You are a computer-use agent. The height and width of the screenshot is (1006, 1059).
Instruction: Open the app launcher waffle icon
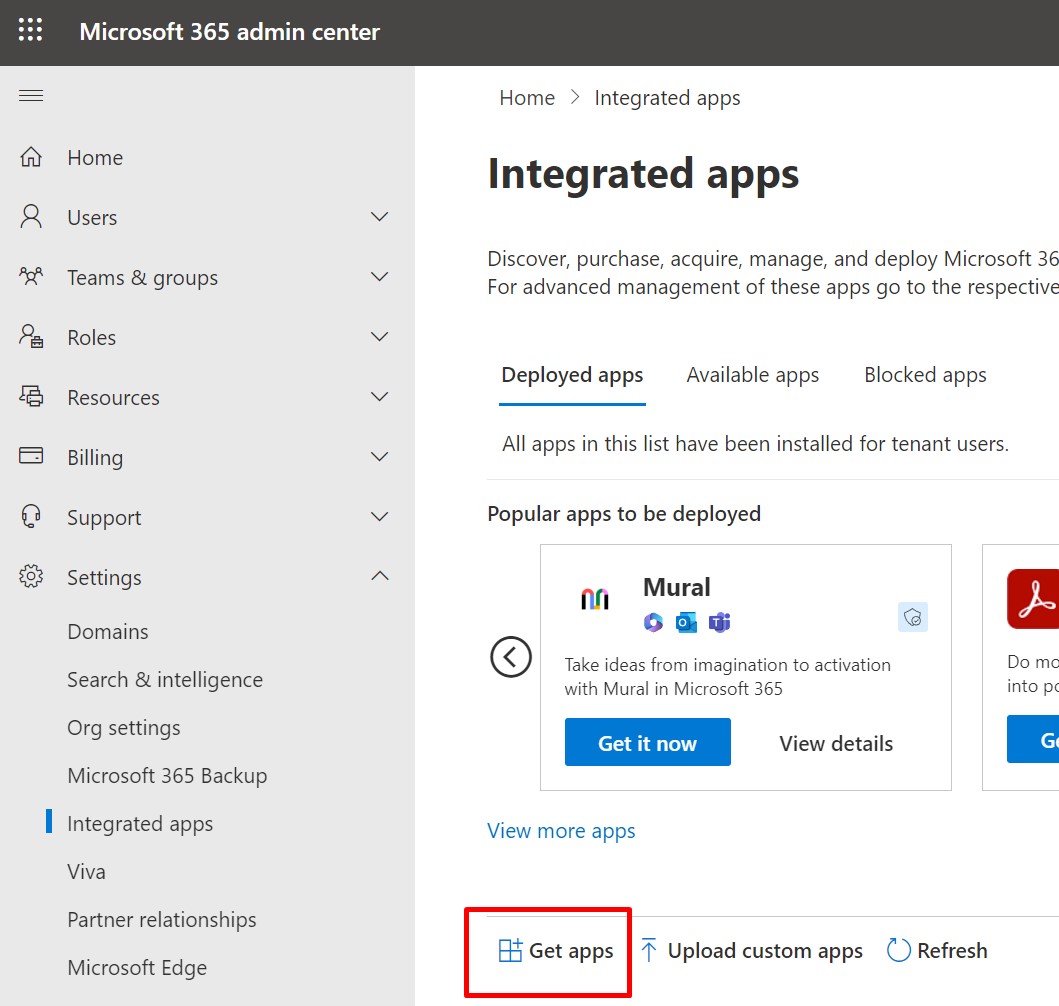[30, 30]
